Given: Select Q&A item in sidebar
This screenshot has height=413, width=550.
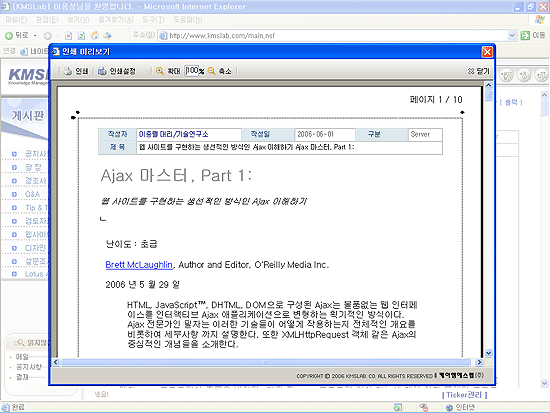Looking at the screenshot, I should coord(32,194).
